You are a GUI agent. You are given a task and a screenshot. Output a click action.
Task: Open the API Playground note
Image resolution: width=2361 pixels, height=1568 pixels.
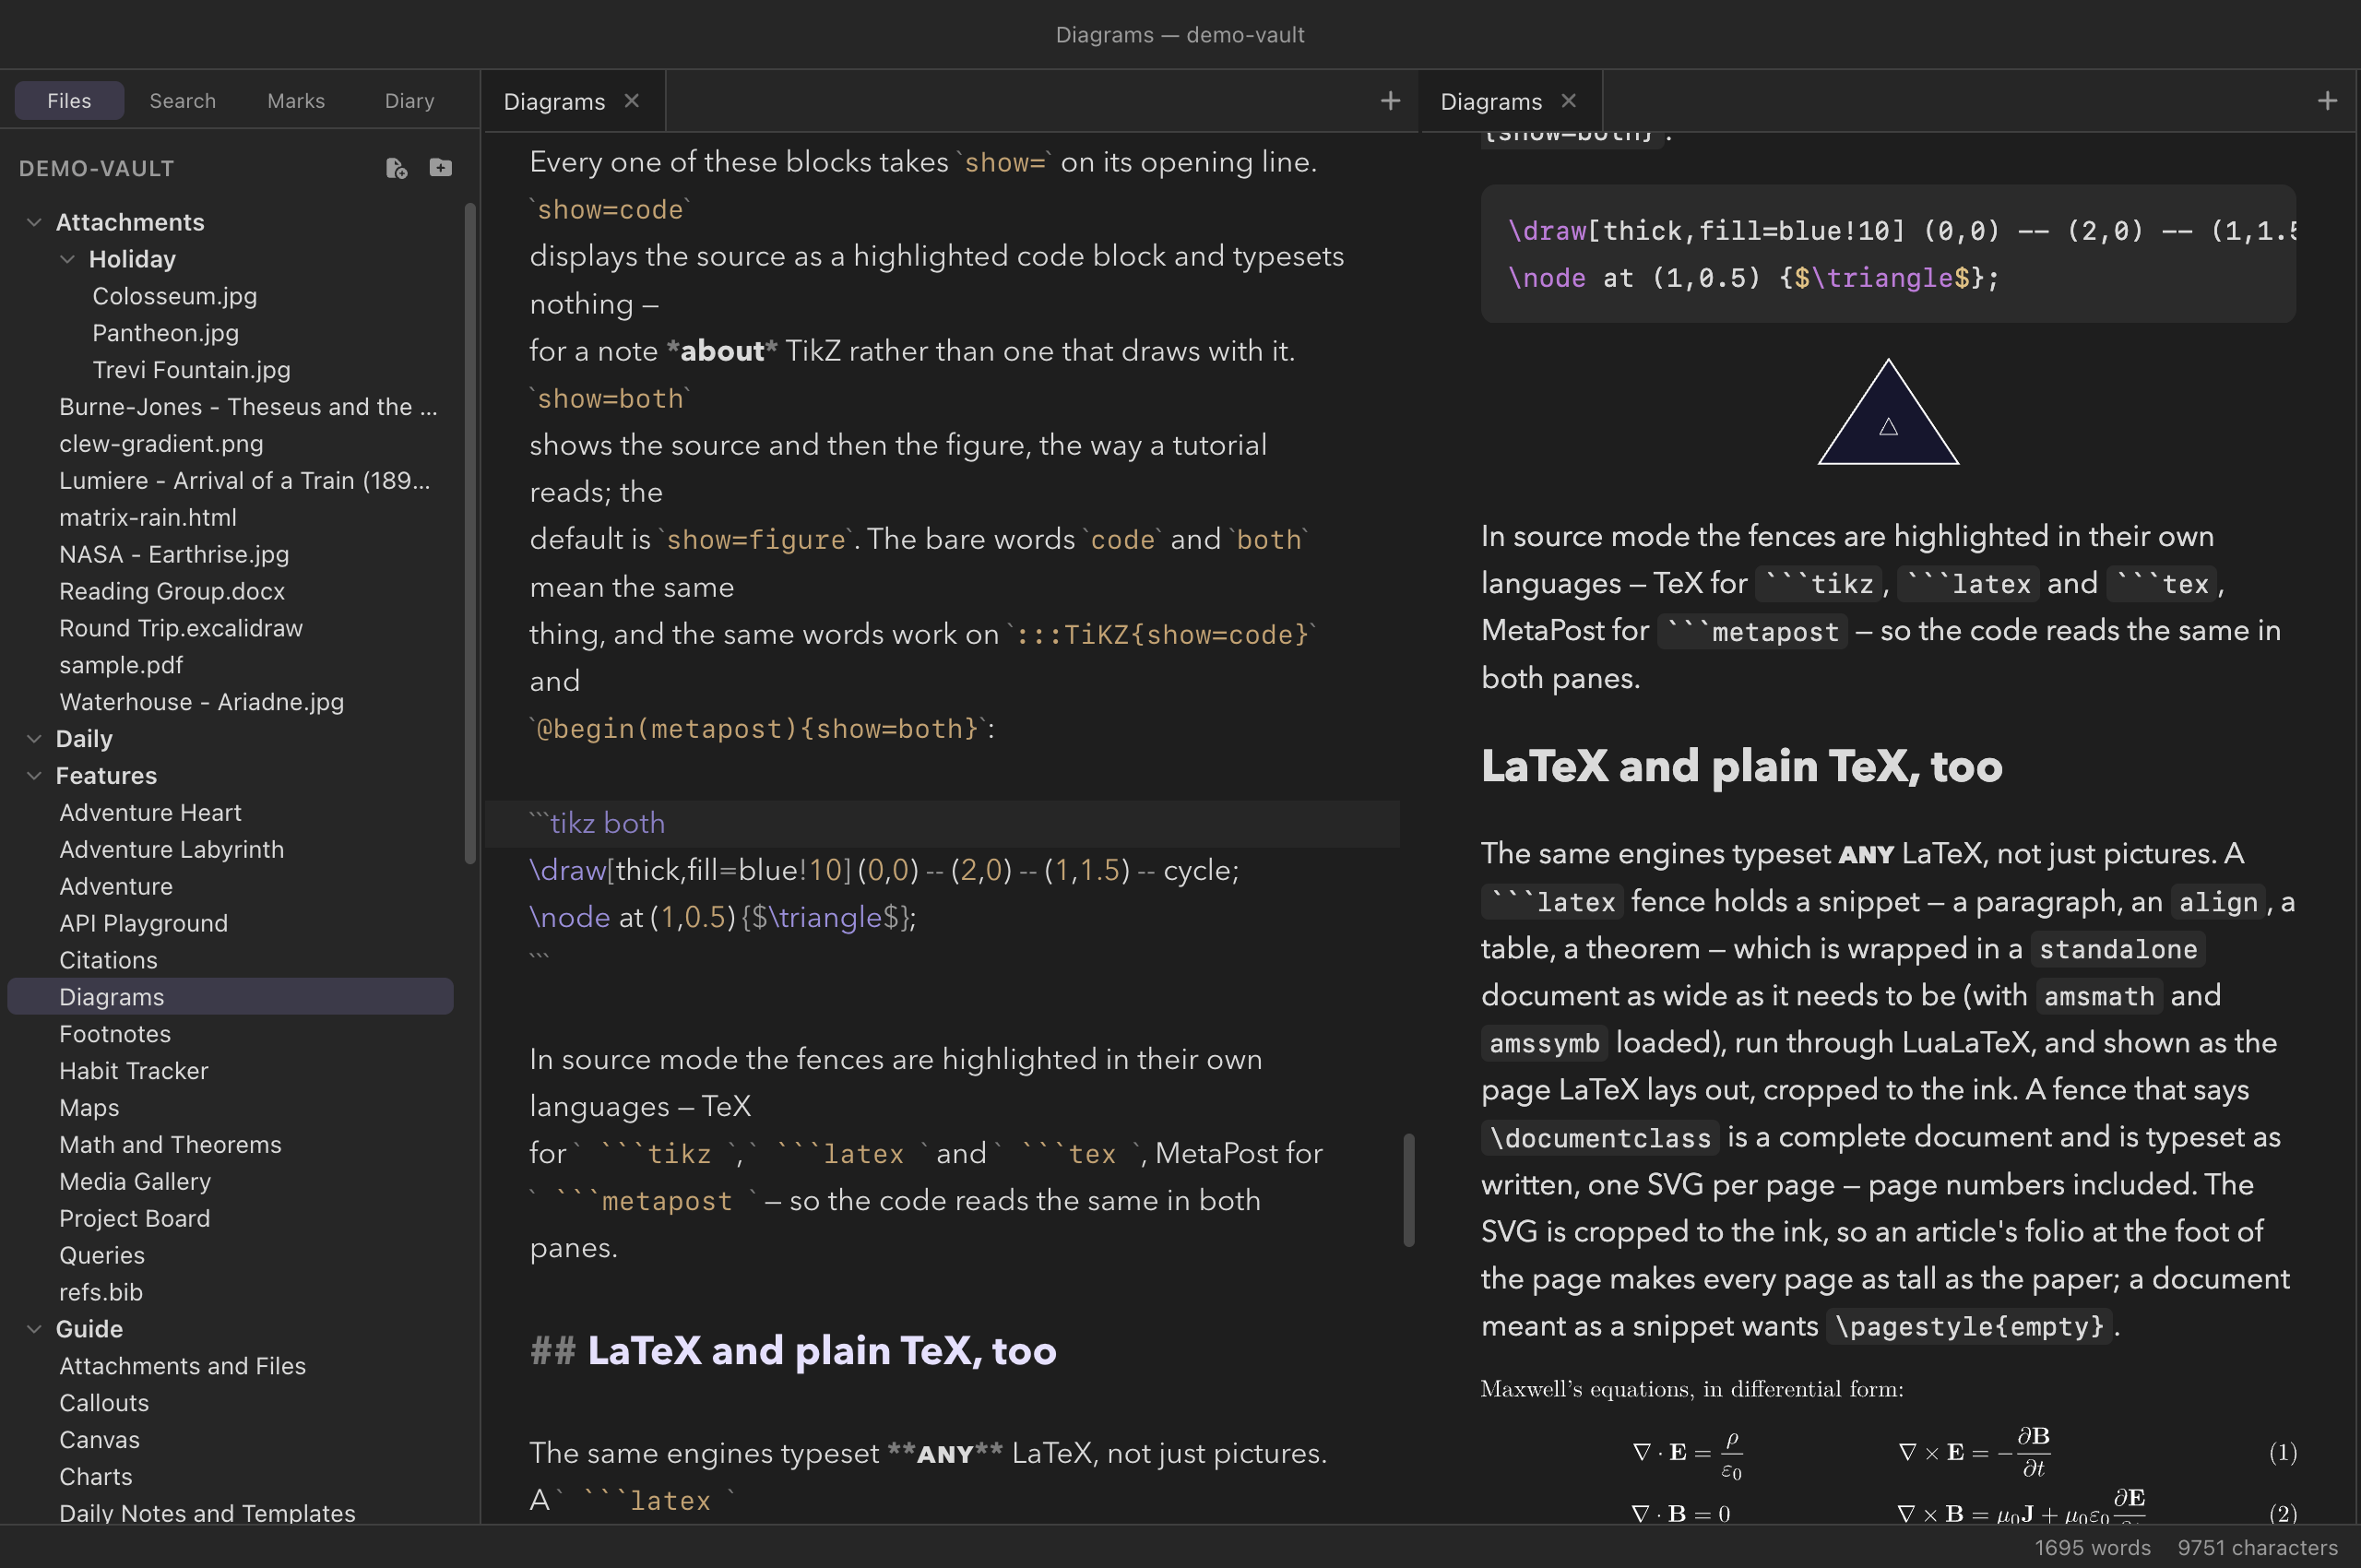143,924
